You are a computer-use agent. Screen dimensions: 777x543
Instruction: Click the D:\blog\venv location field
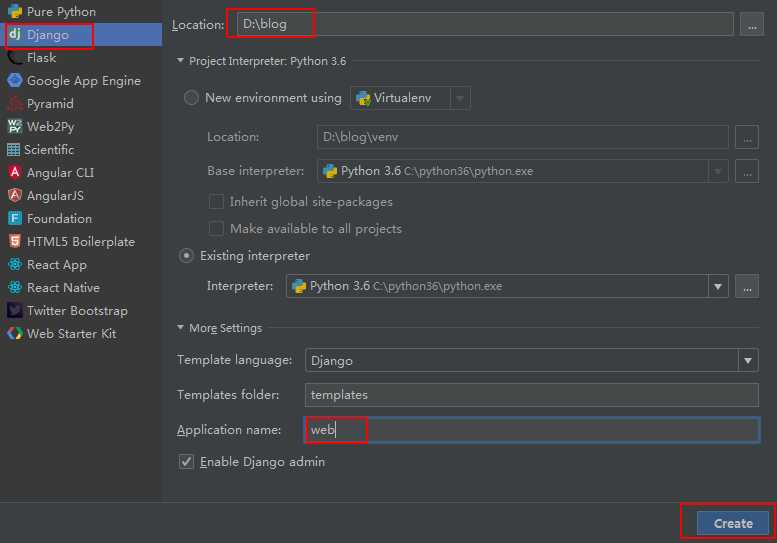click(x=522, y=137)
